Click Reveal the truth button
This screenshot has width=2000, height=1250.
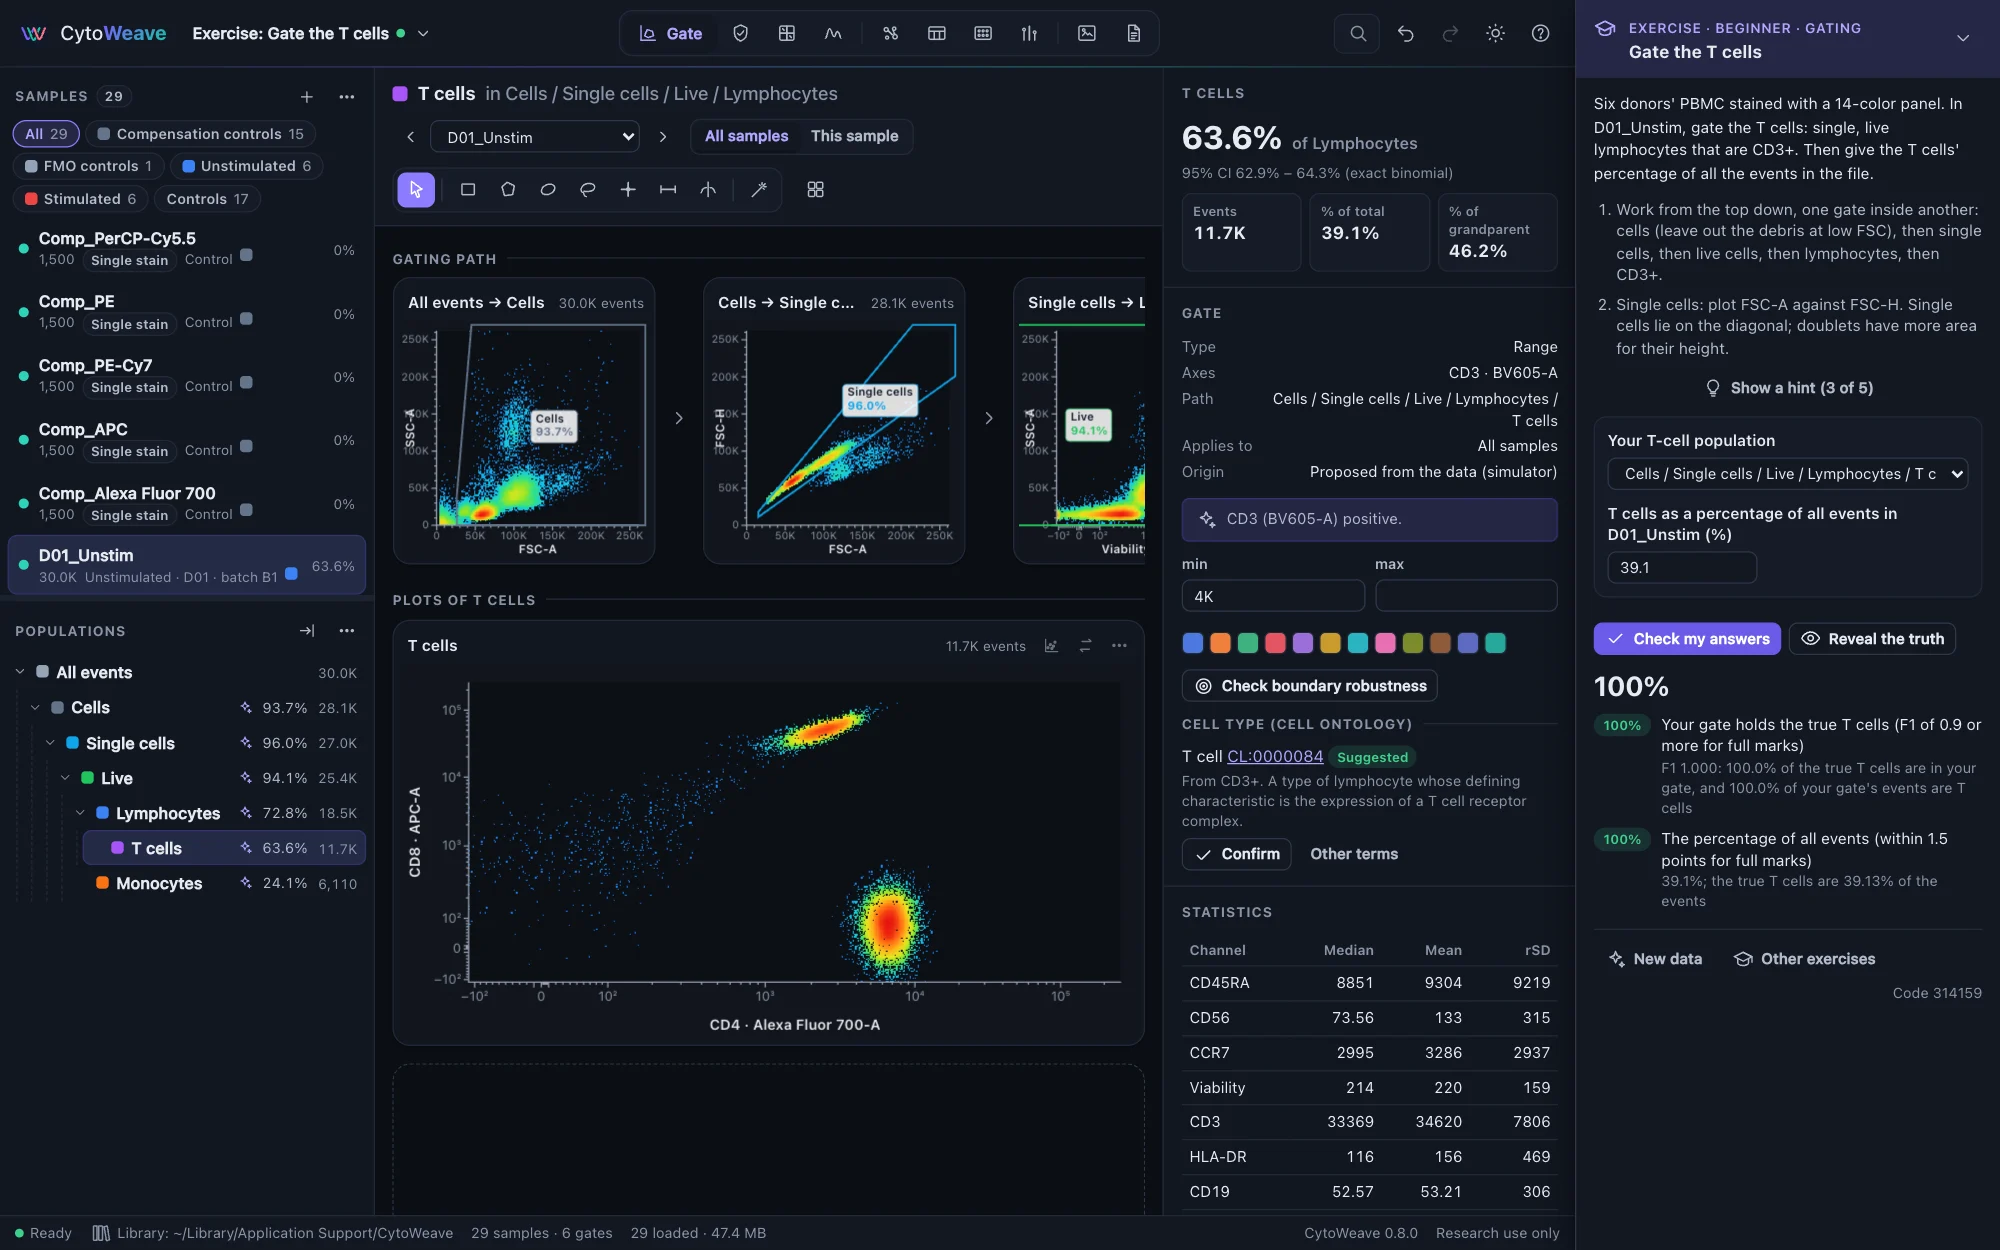coord(1872,639)
